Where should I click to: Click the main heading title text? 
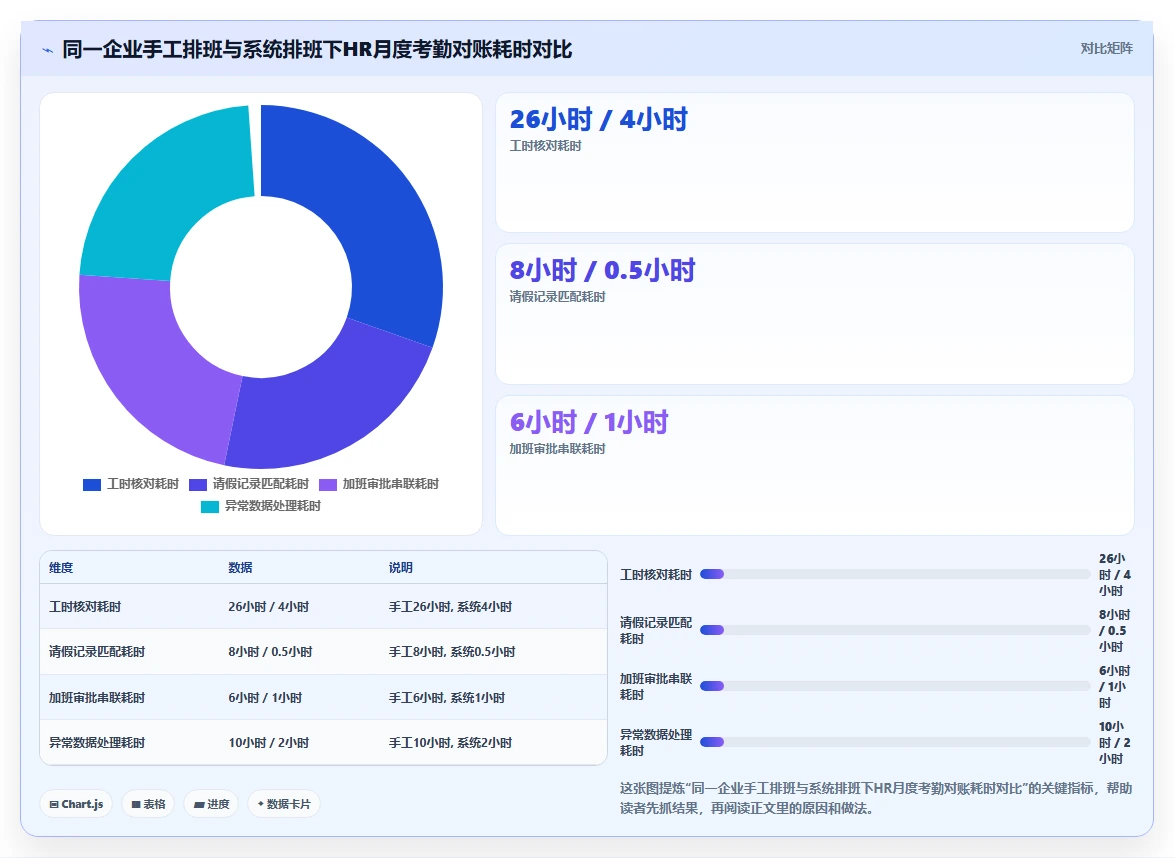click(317, 50)
